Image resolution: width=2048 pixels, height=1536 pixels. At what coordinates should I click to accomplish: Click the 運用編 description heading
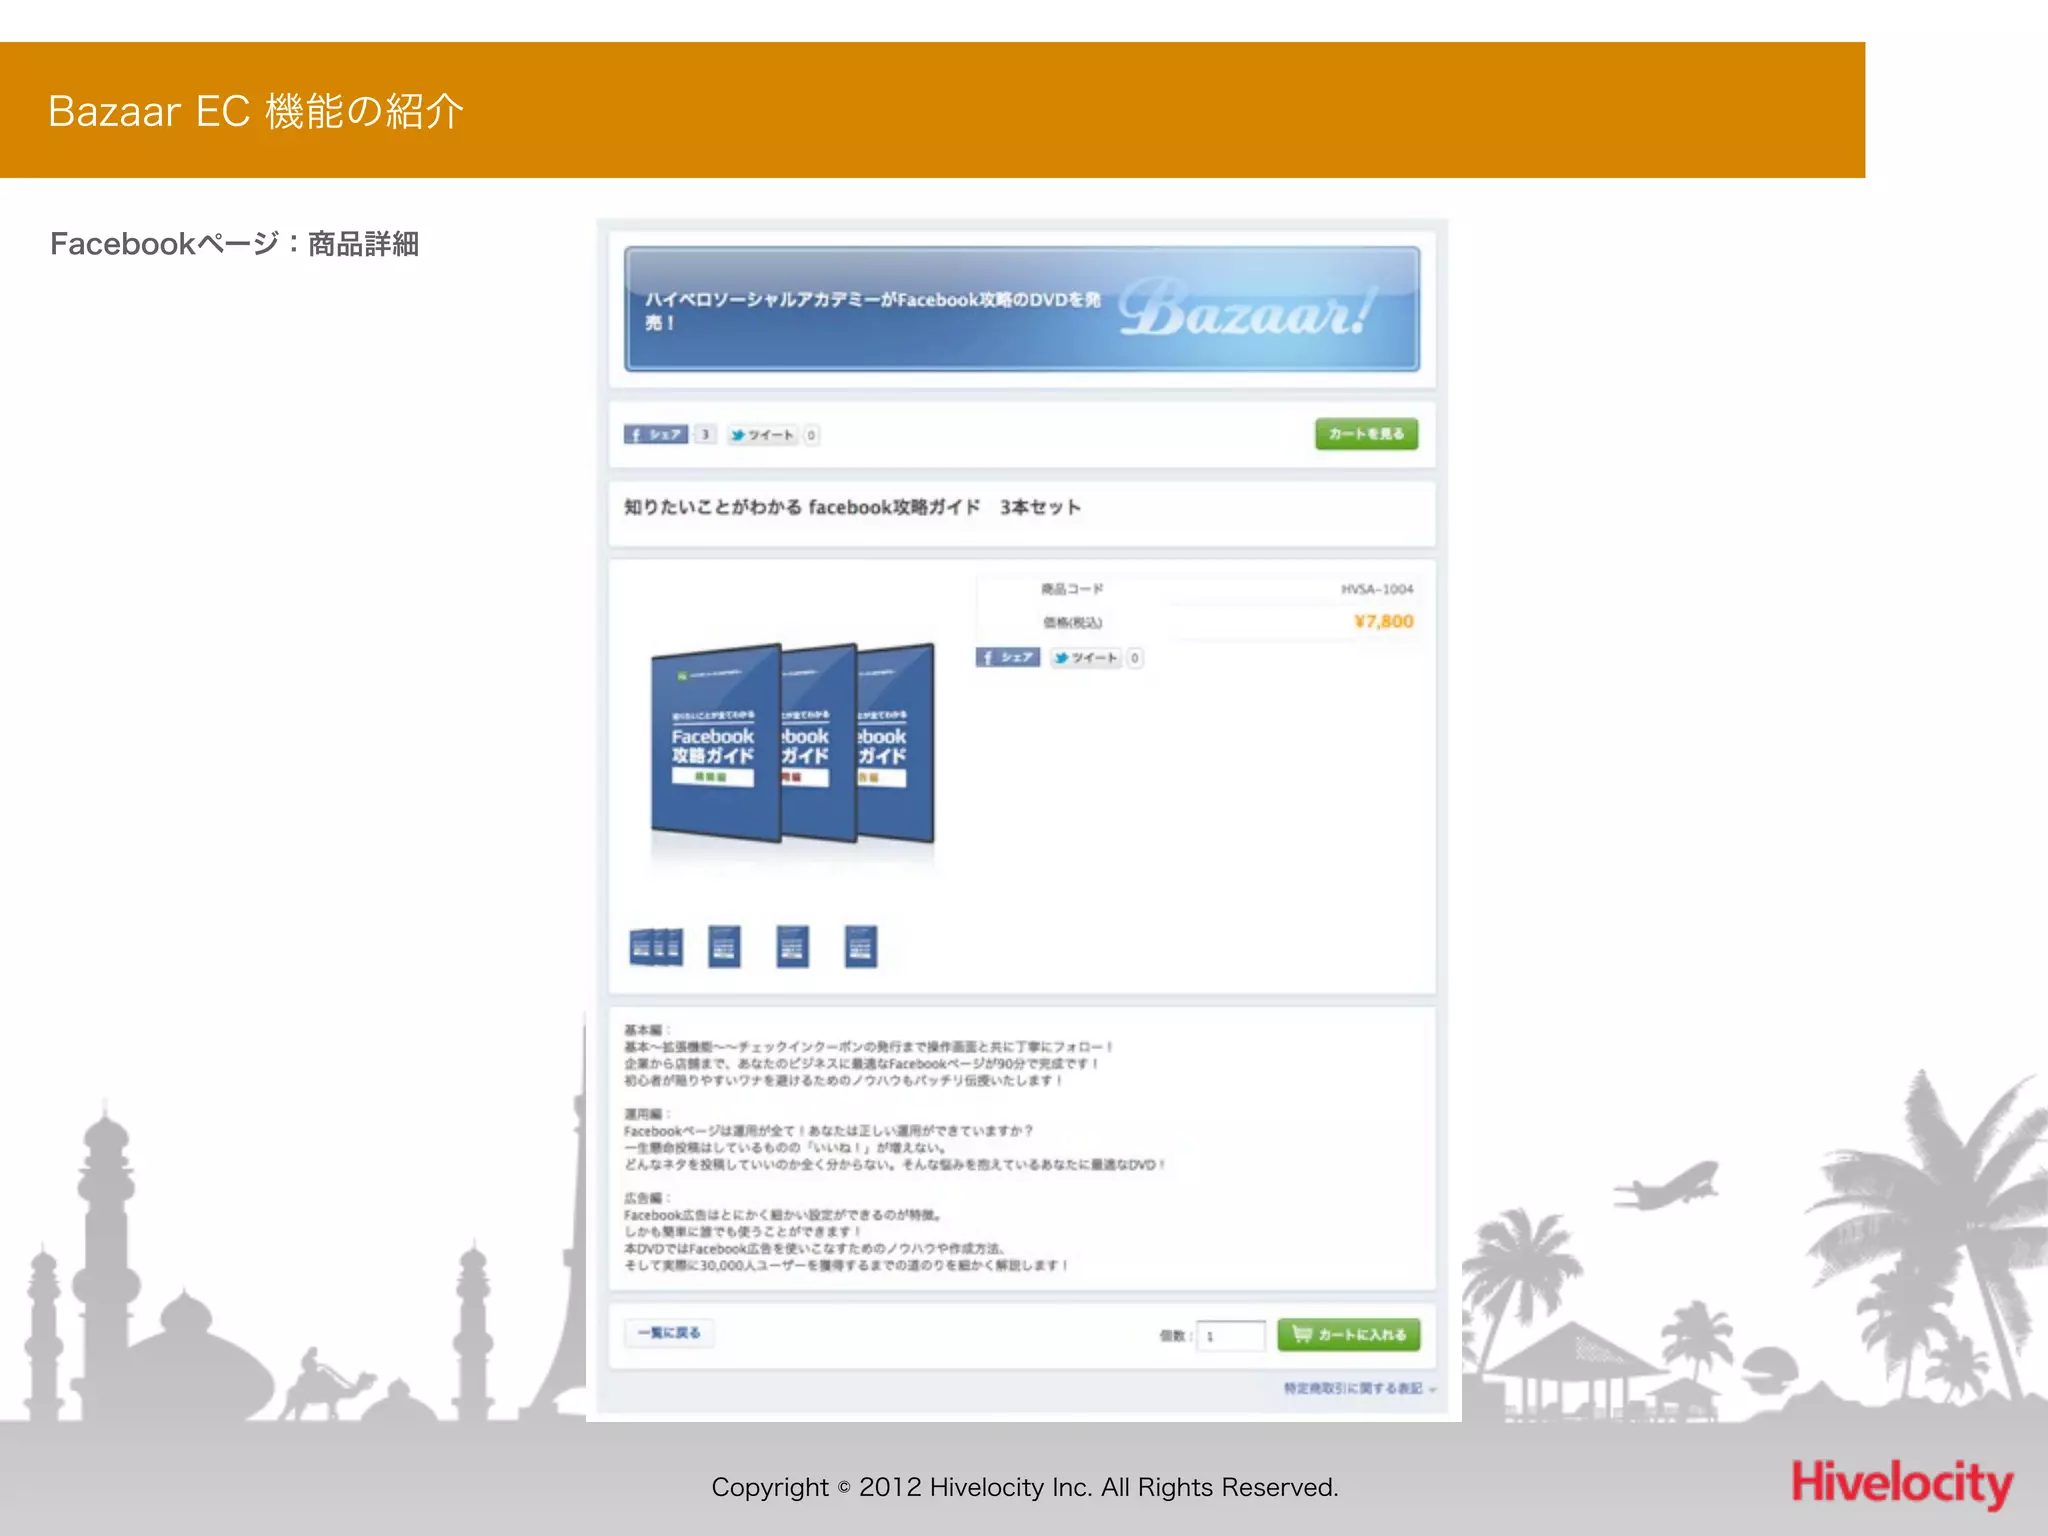pos(646,1114)
